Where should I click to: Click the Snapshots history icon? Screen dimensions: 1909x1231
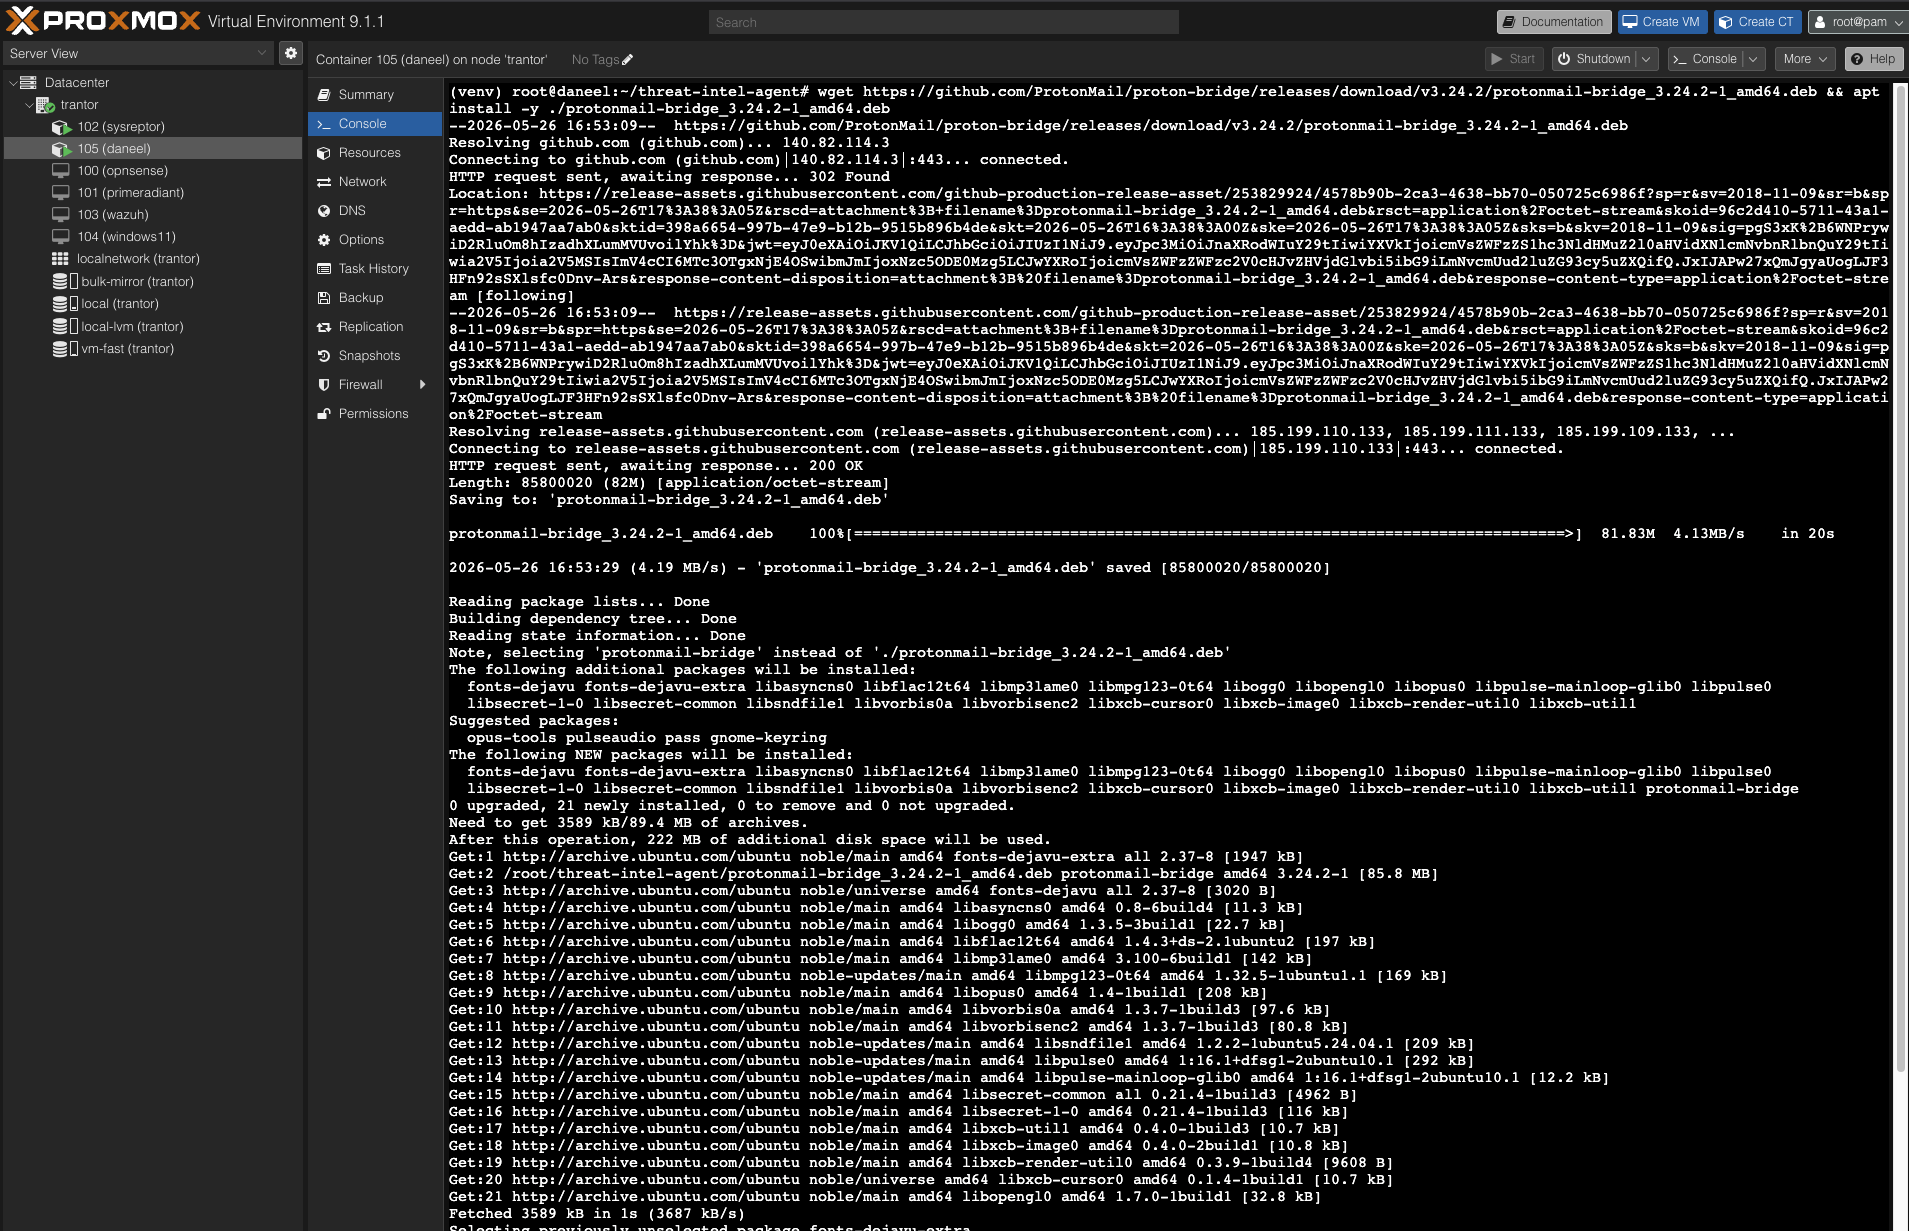(x=324, y=356)
